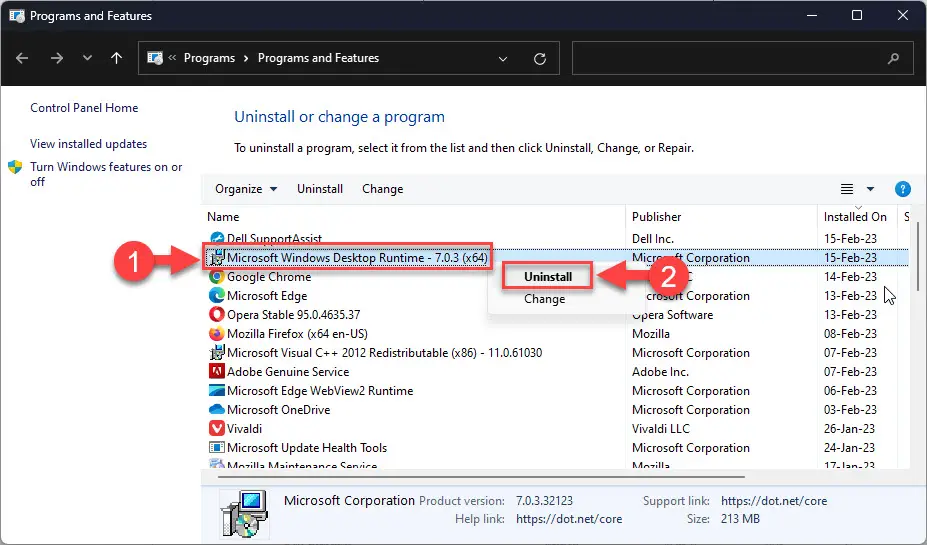Expand the view options dropdown arrow

[870, 189]
